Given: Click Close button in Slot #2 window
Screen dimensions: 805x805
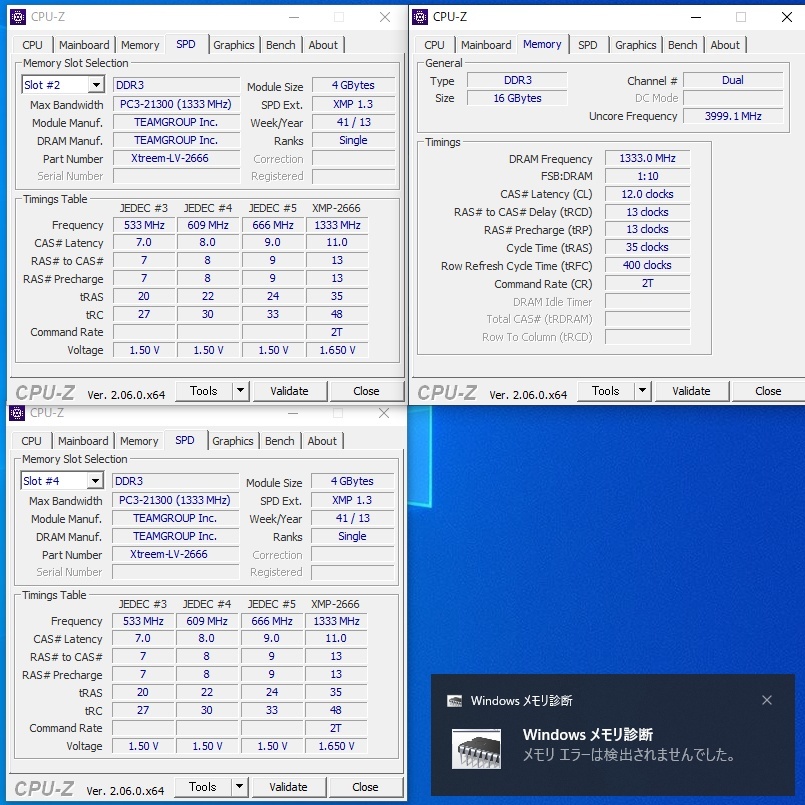Looking at the screenshot, I should pos(366,391).
